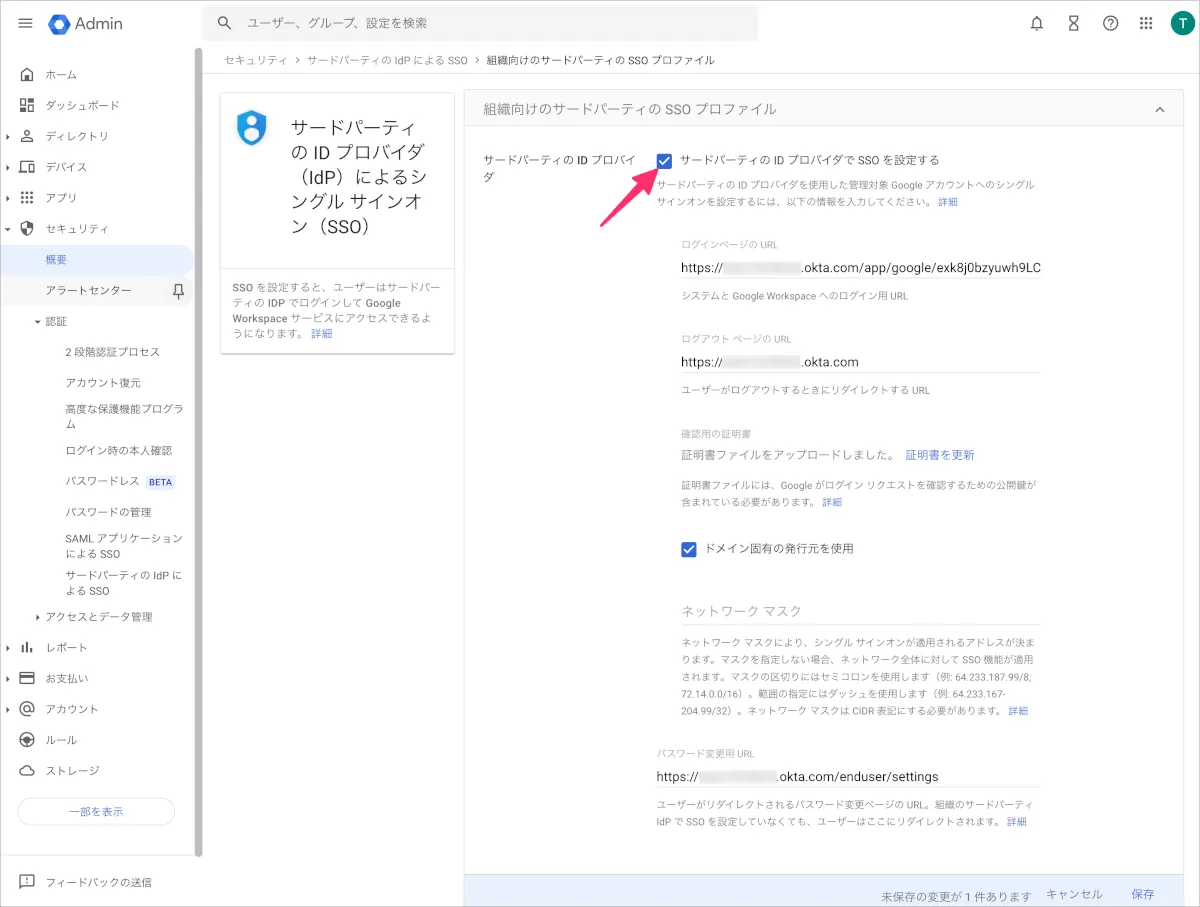Screen dimensions: 1200x907
Task: Click the レポート bar chart icon
Action: [x=27, y=648]
